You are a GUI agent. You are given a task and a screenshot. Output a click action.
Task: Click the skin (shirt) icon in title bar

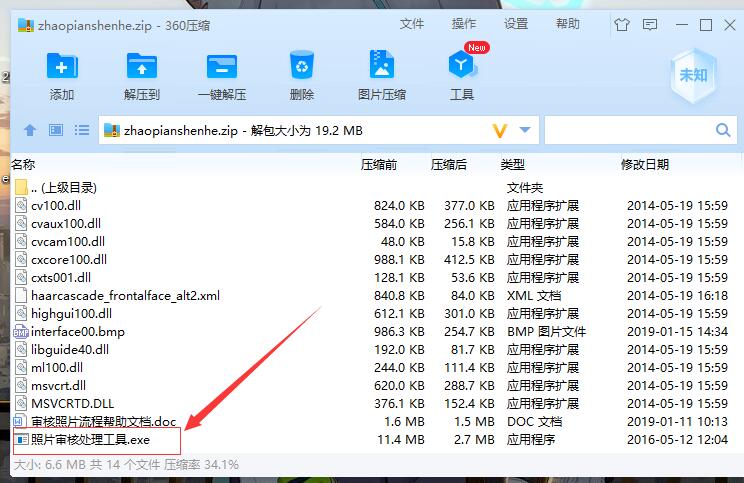pos(623,24)
